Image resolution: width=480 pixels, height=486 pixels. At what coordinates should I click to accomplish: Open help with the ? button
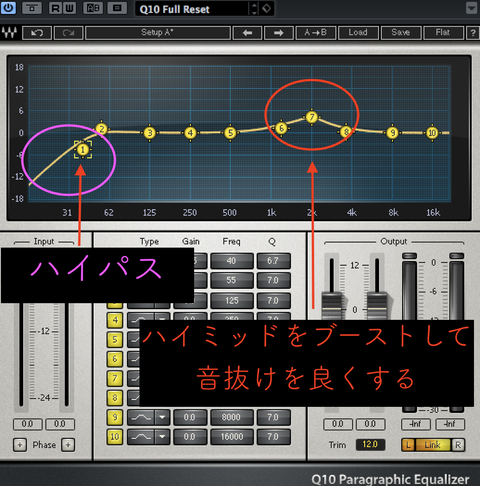(x=473, y=33)
